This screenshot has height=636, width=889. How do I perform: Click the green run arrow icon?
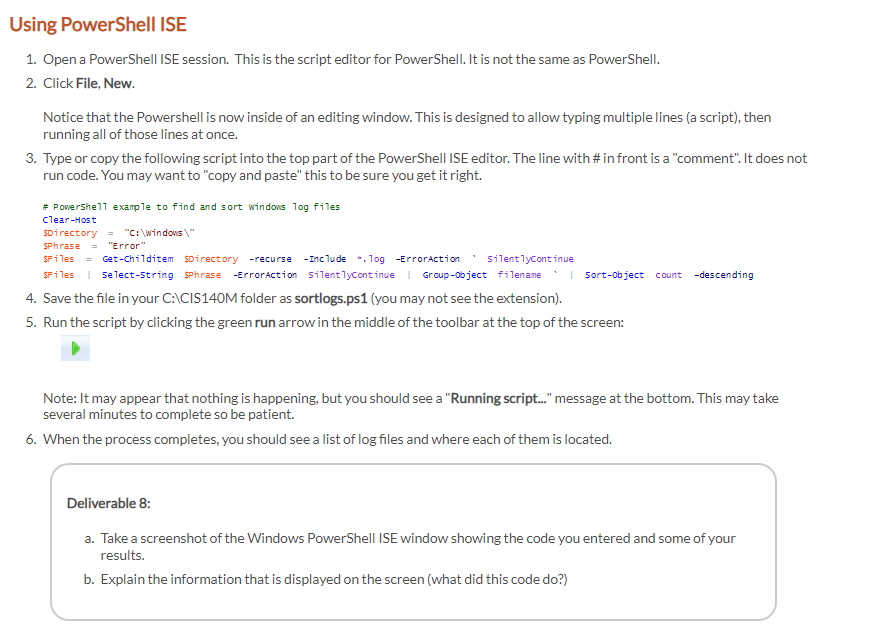(x=74, y=347)
